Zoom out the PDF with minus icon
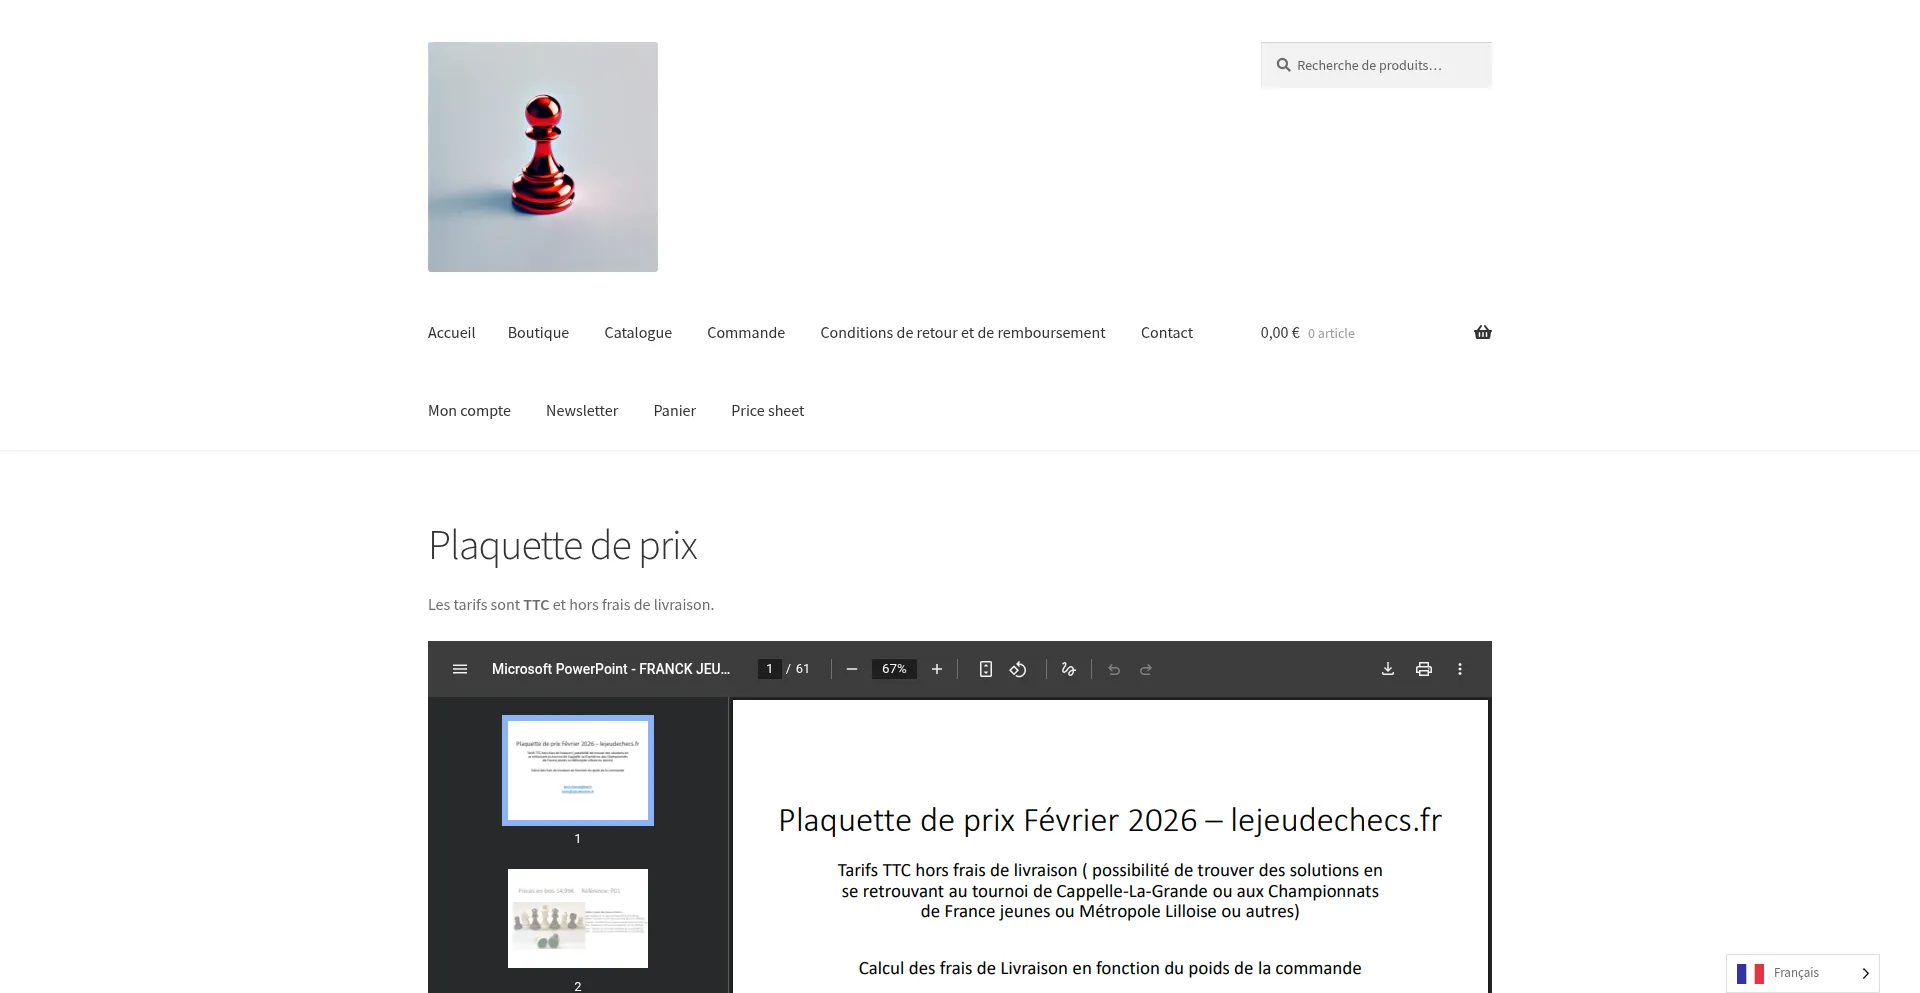1920x993 pixels. tap(852, 669)
